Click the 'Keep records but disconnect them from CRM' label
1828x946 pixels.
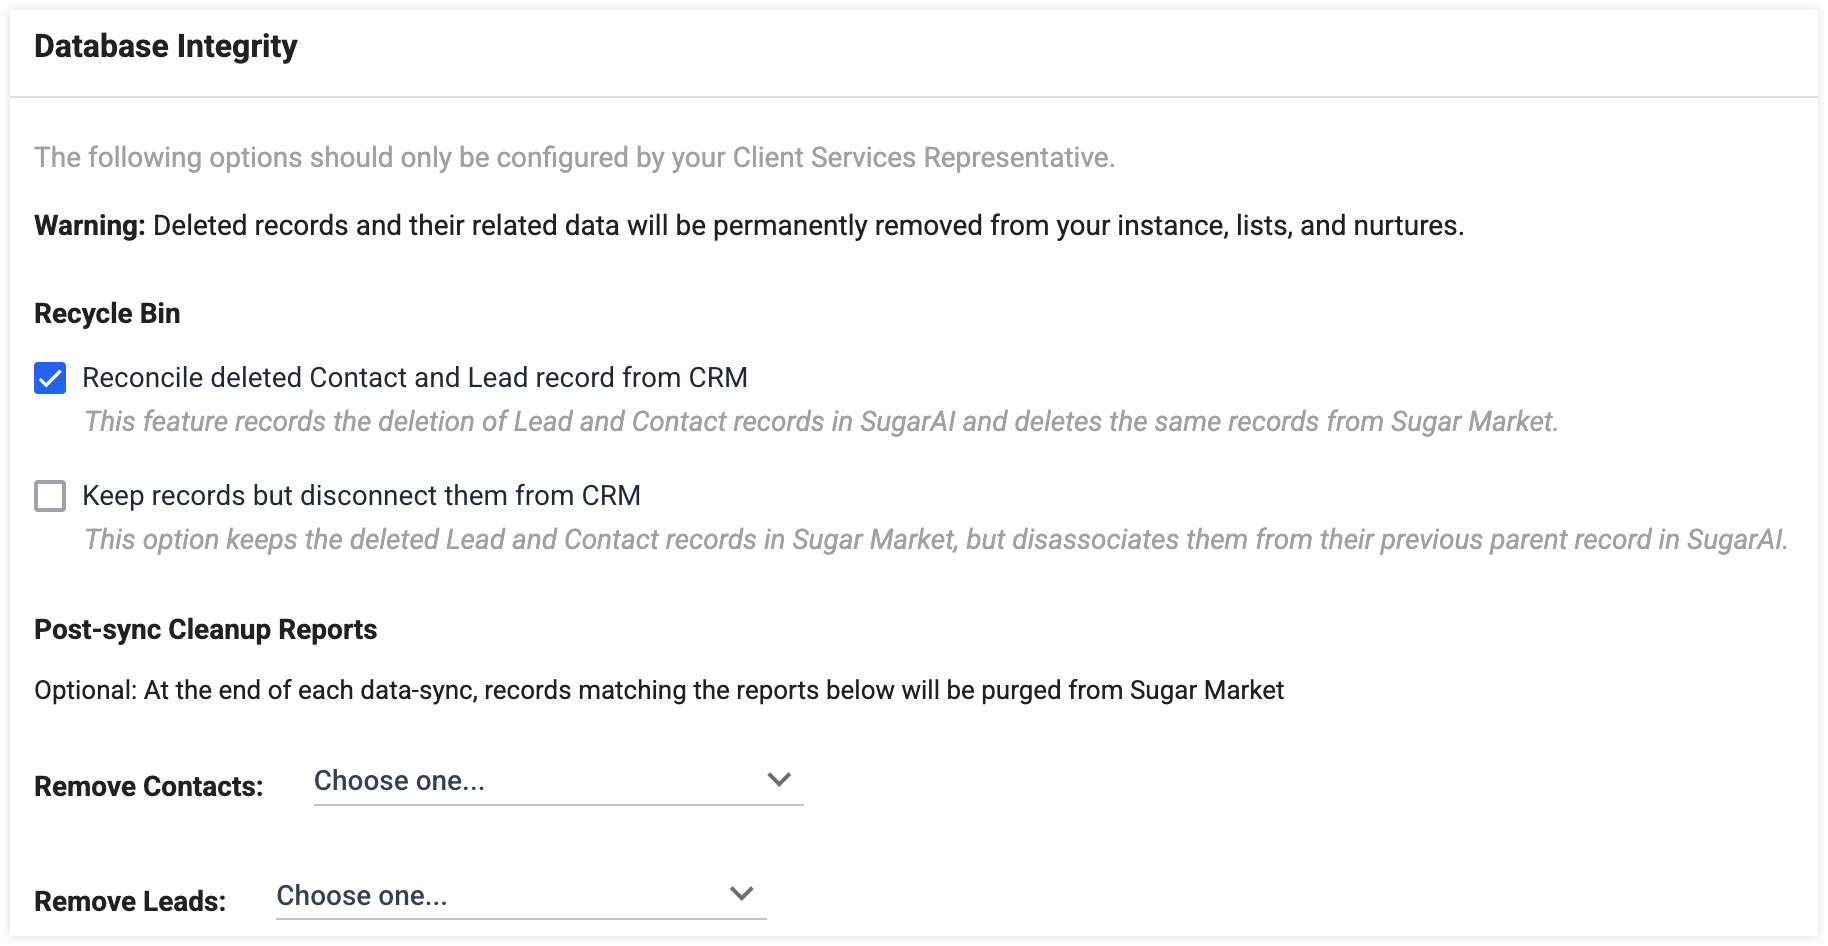tap(361, 496)
